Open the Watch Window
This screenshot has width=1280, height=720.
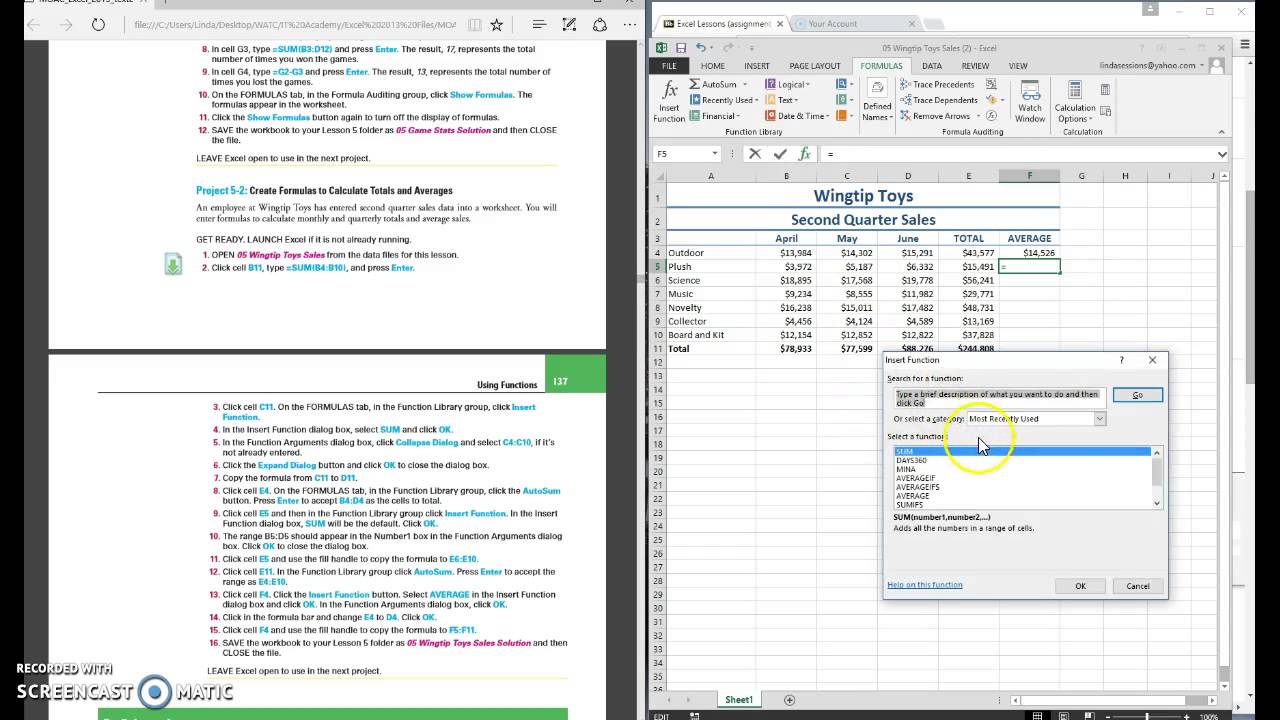(x=1030, y=101)
